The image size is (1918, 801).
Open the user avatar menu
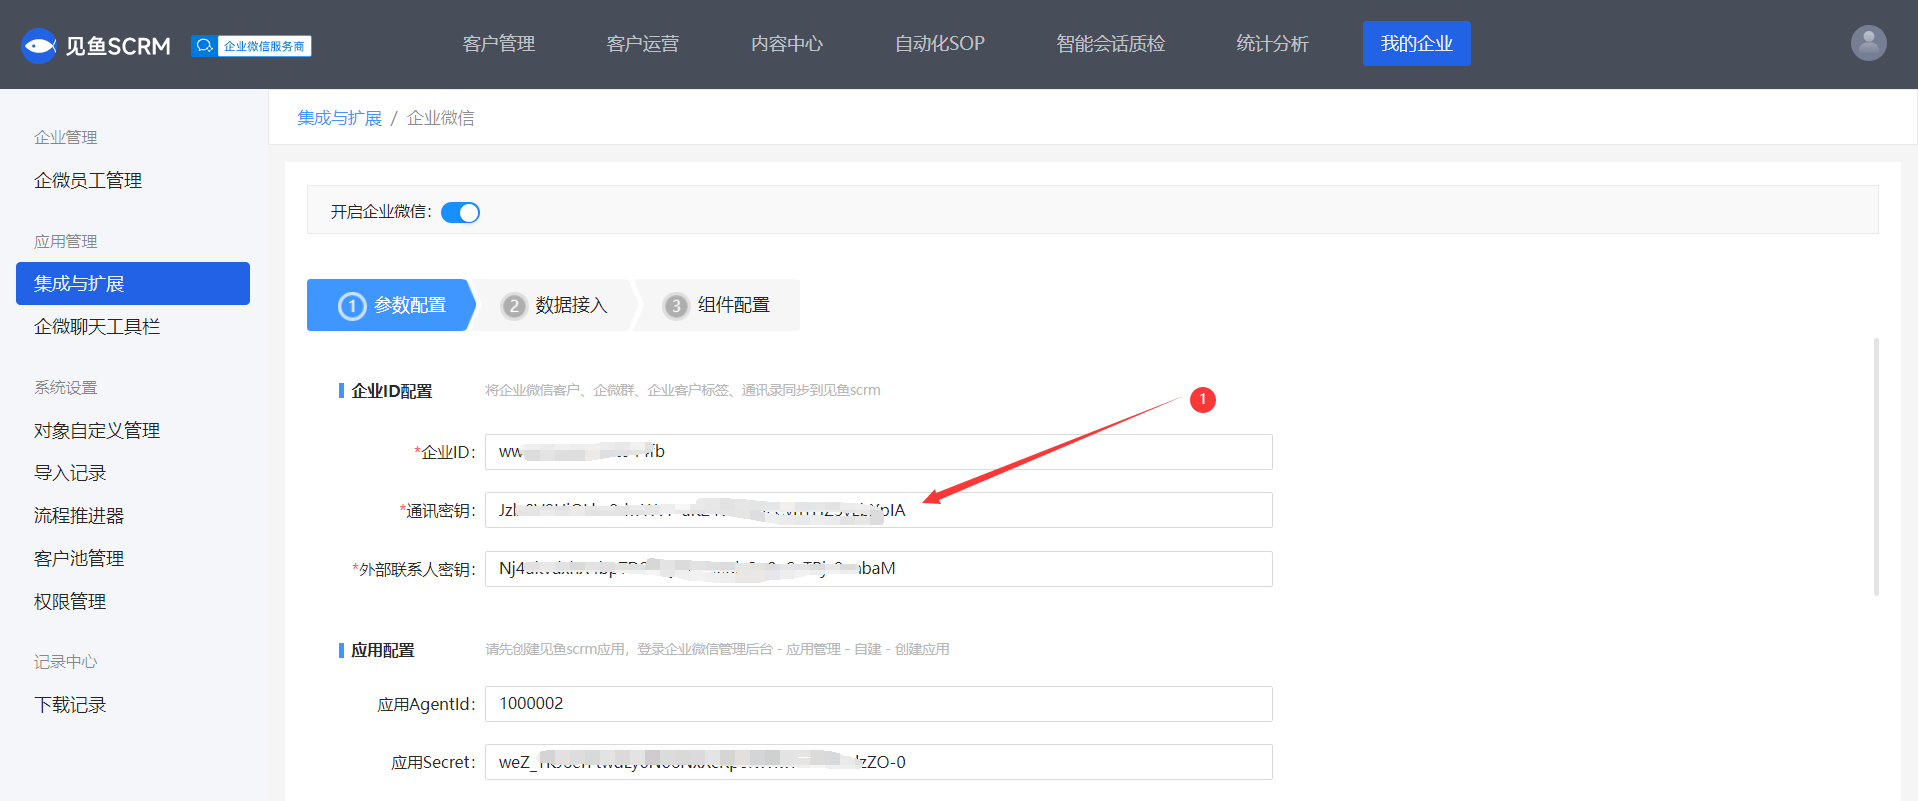click(x=1868, y=43)
